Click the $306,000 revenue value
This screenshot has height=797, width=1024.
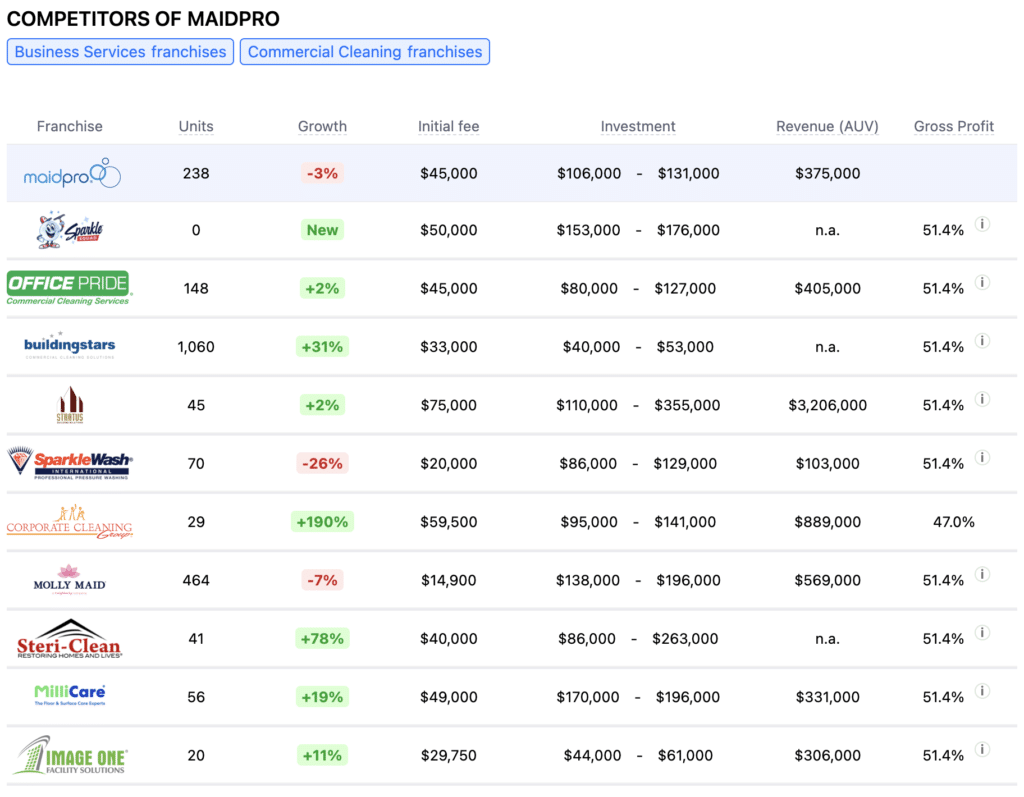tap(827, 755)
